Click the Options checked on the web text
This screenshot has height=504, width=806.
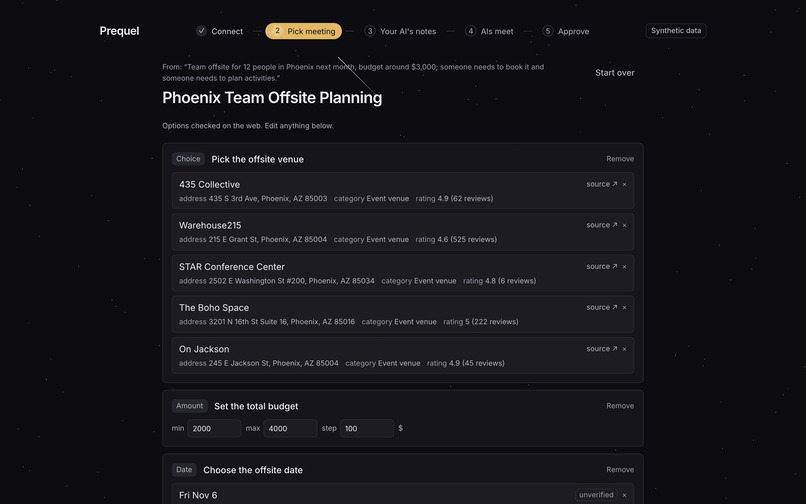(248, 126)
